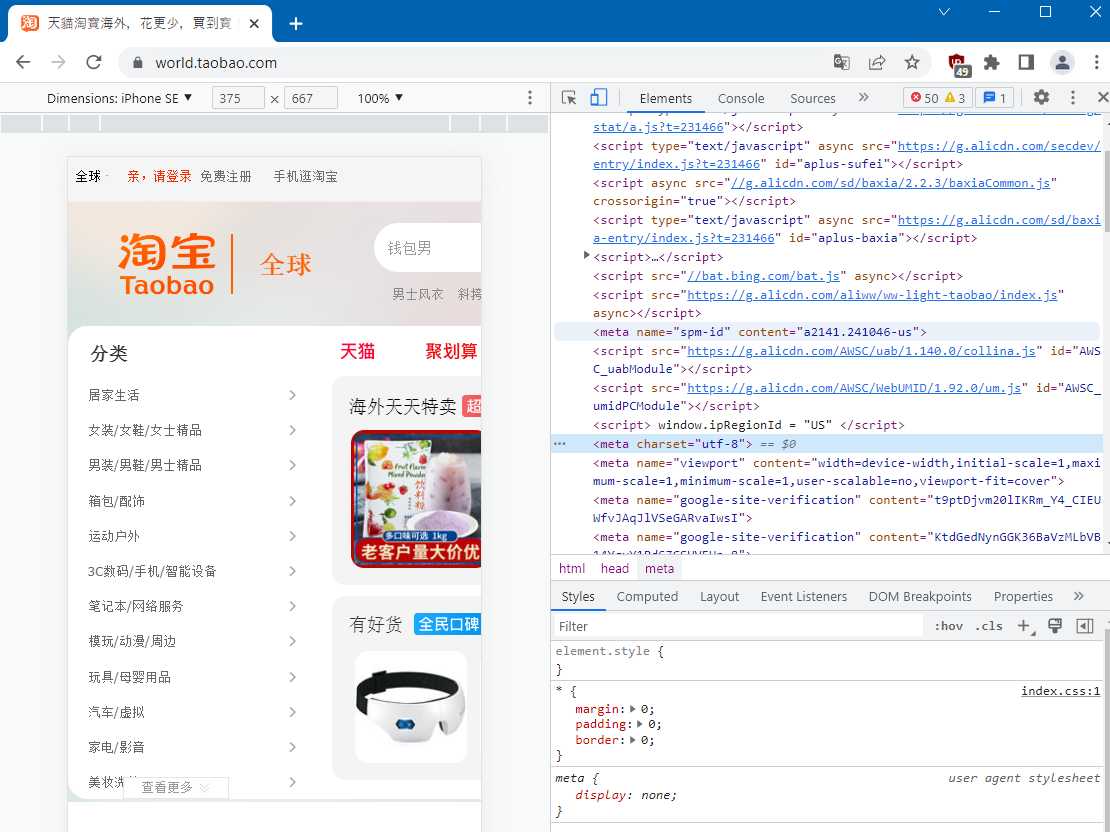Viewport: 1110px width, 832px height.
Task: Open the browser side panel
Action: [1026, 62]
